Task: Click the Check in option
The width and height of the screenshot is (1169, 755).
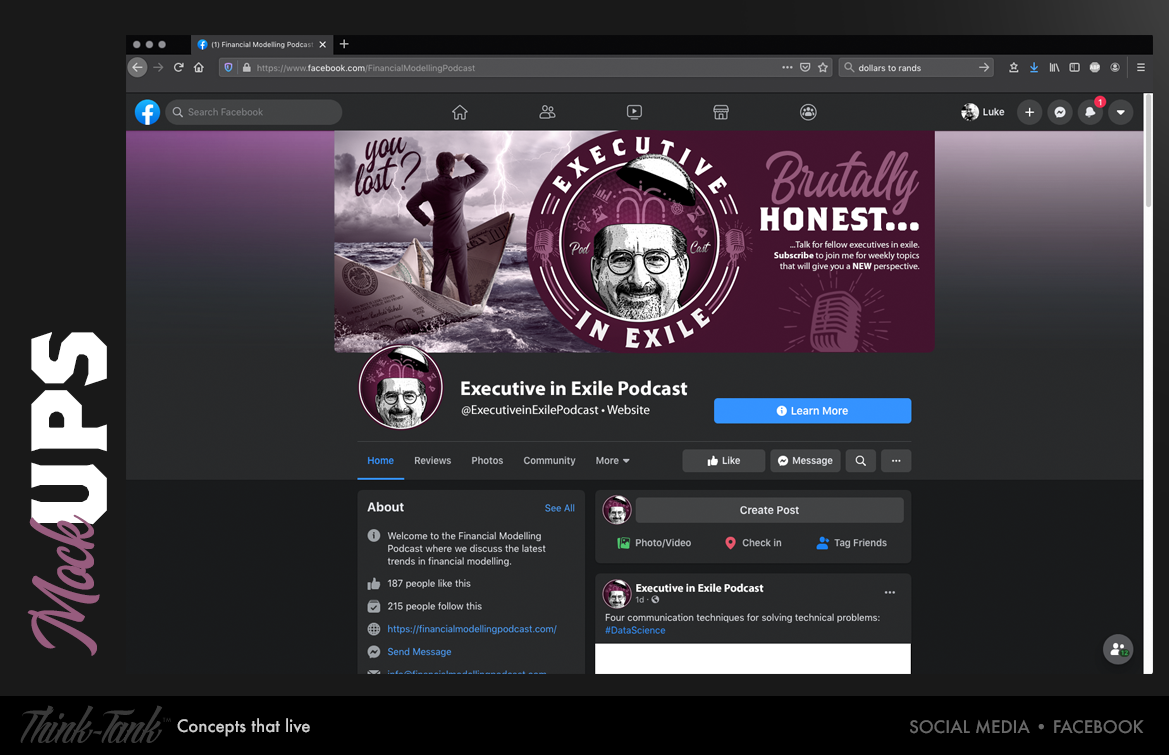Action: 753,543
